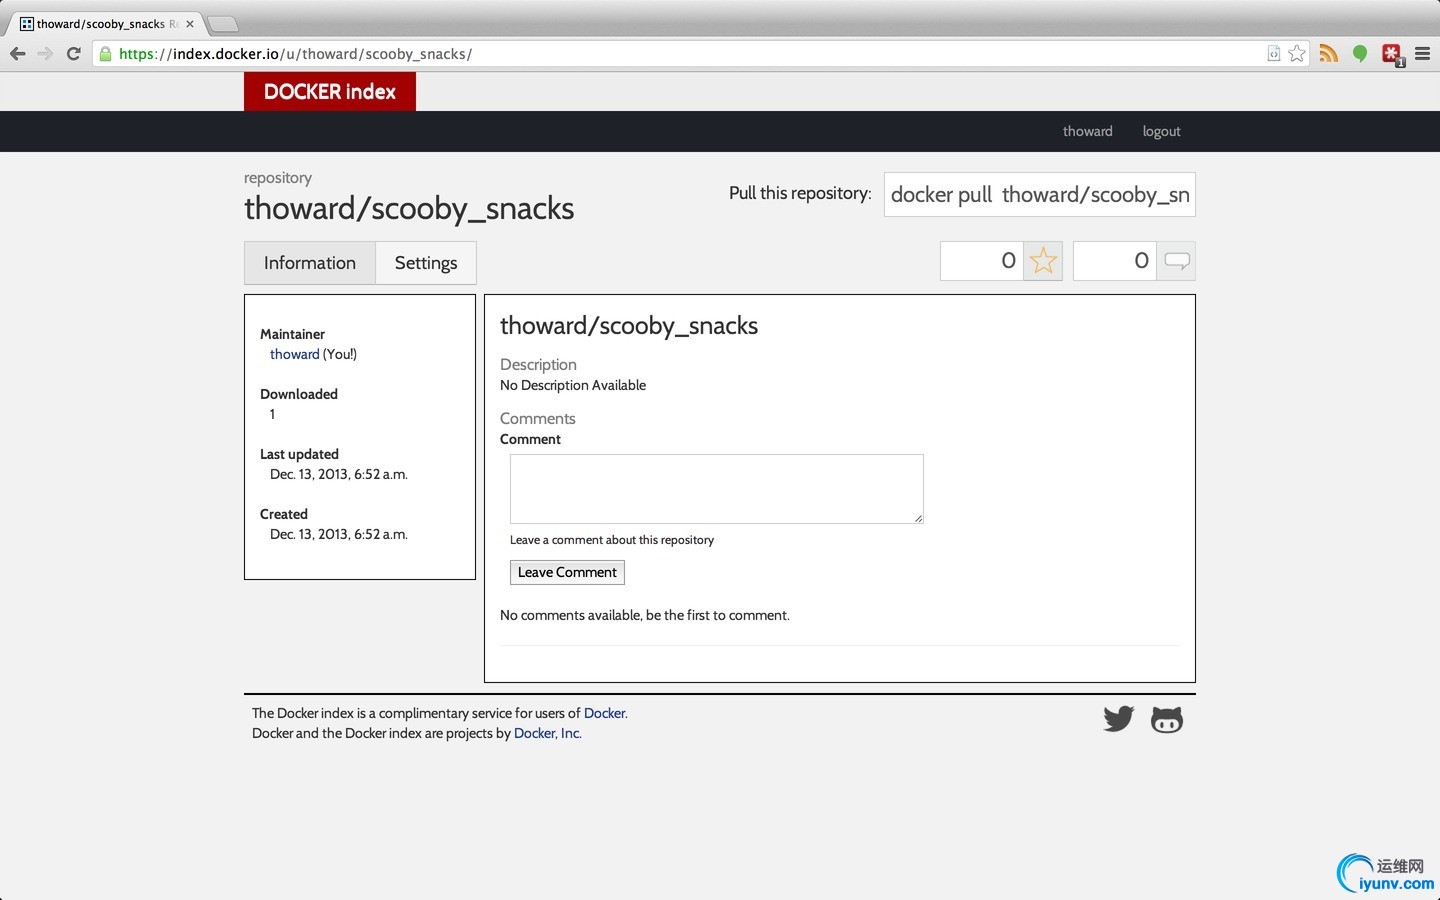Screen dimensions: 1440x900
Task: Select the thoward/scooby_snacks browser tab
Action: pyautogui.click(x=105, y=24)
